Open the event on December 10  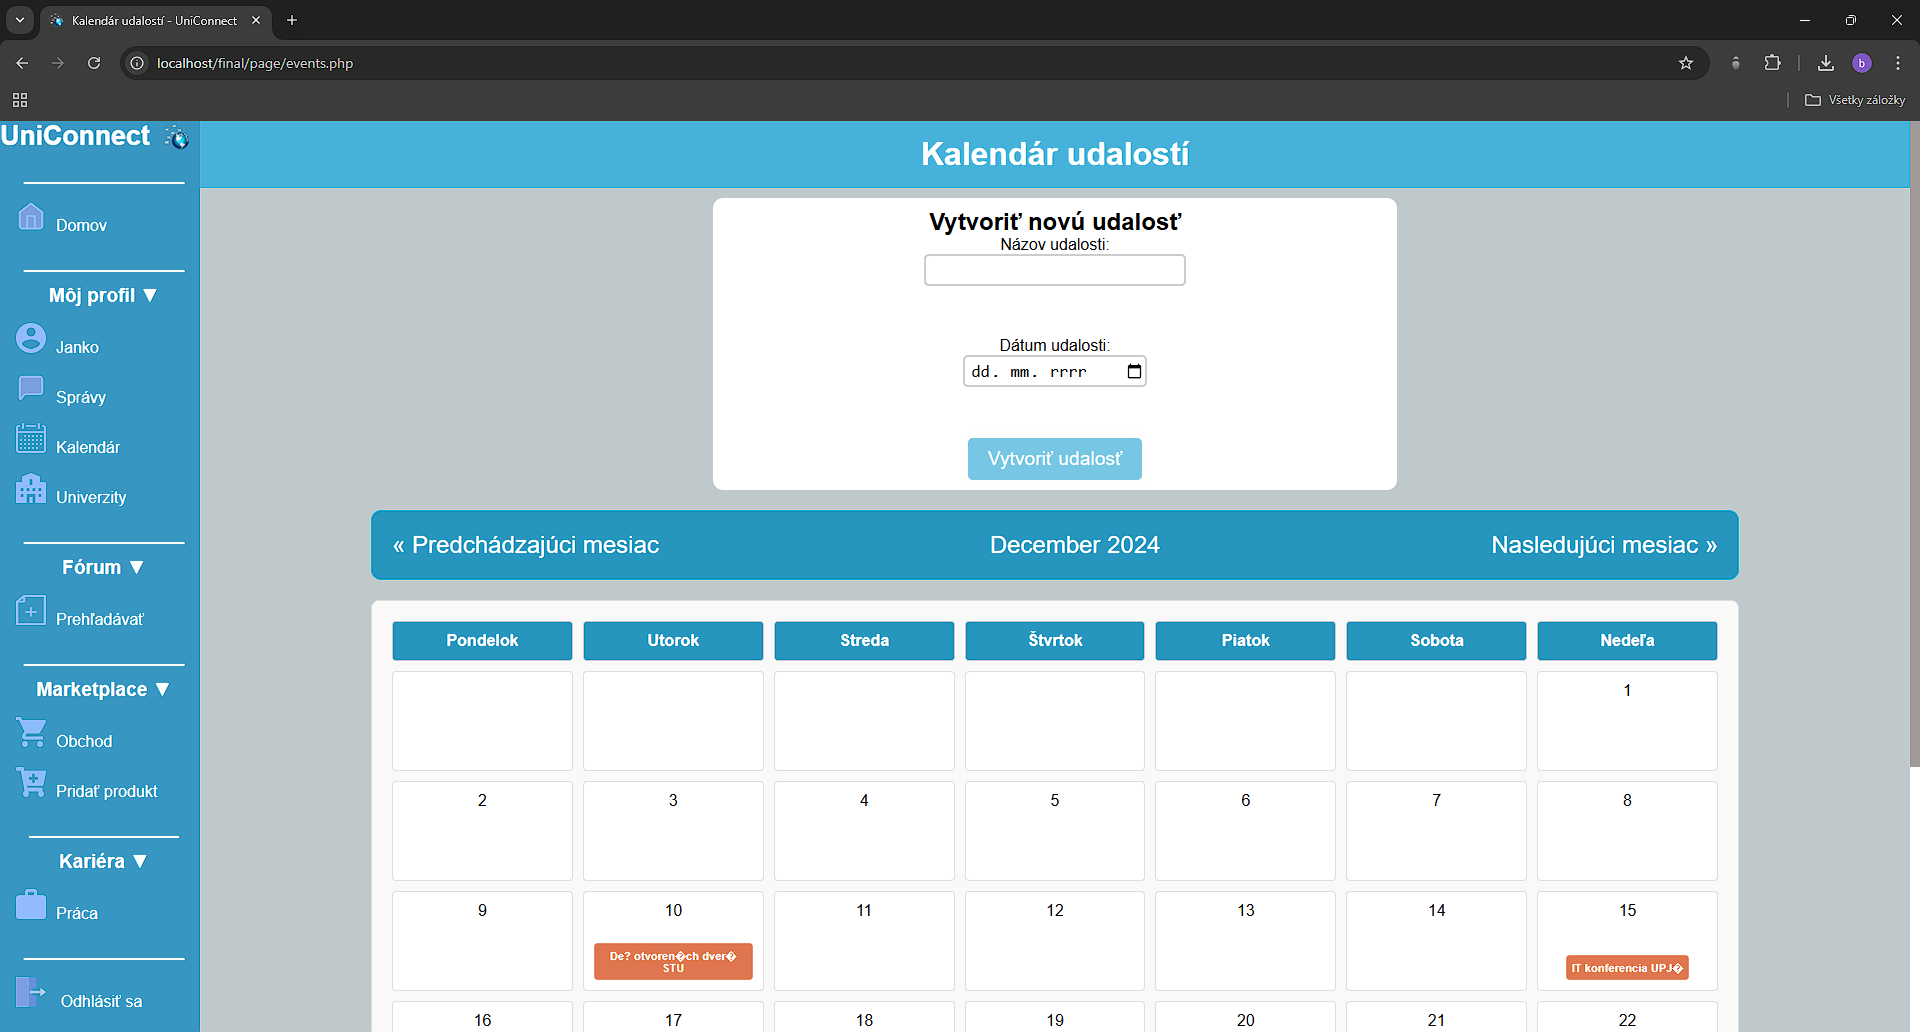[673, 962]
